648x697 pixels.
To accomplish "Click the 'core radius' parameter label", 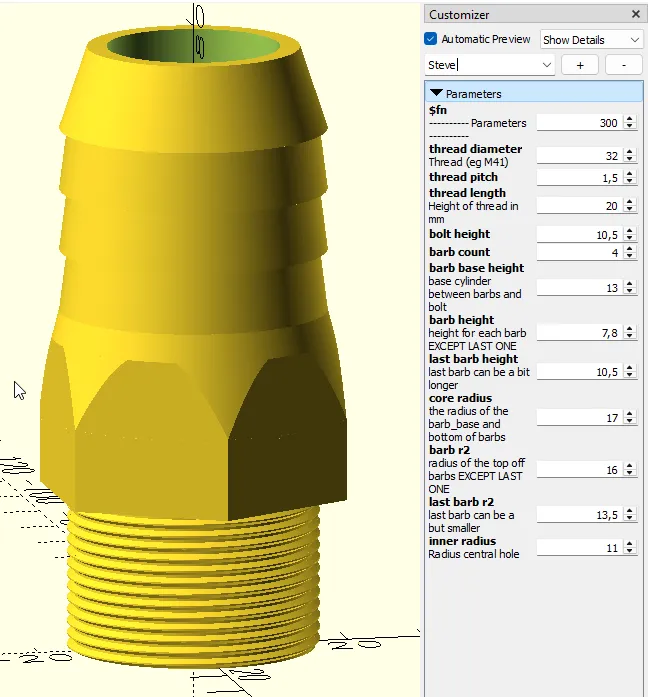I will tap(460, 398).
